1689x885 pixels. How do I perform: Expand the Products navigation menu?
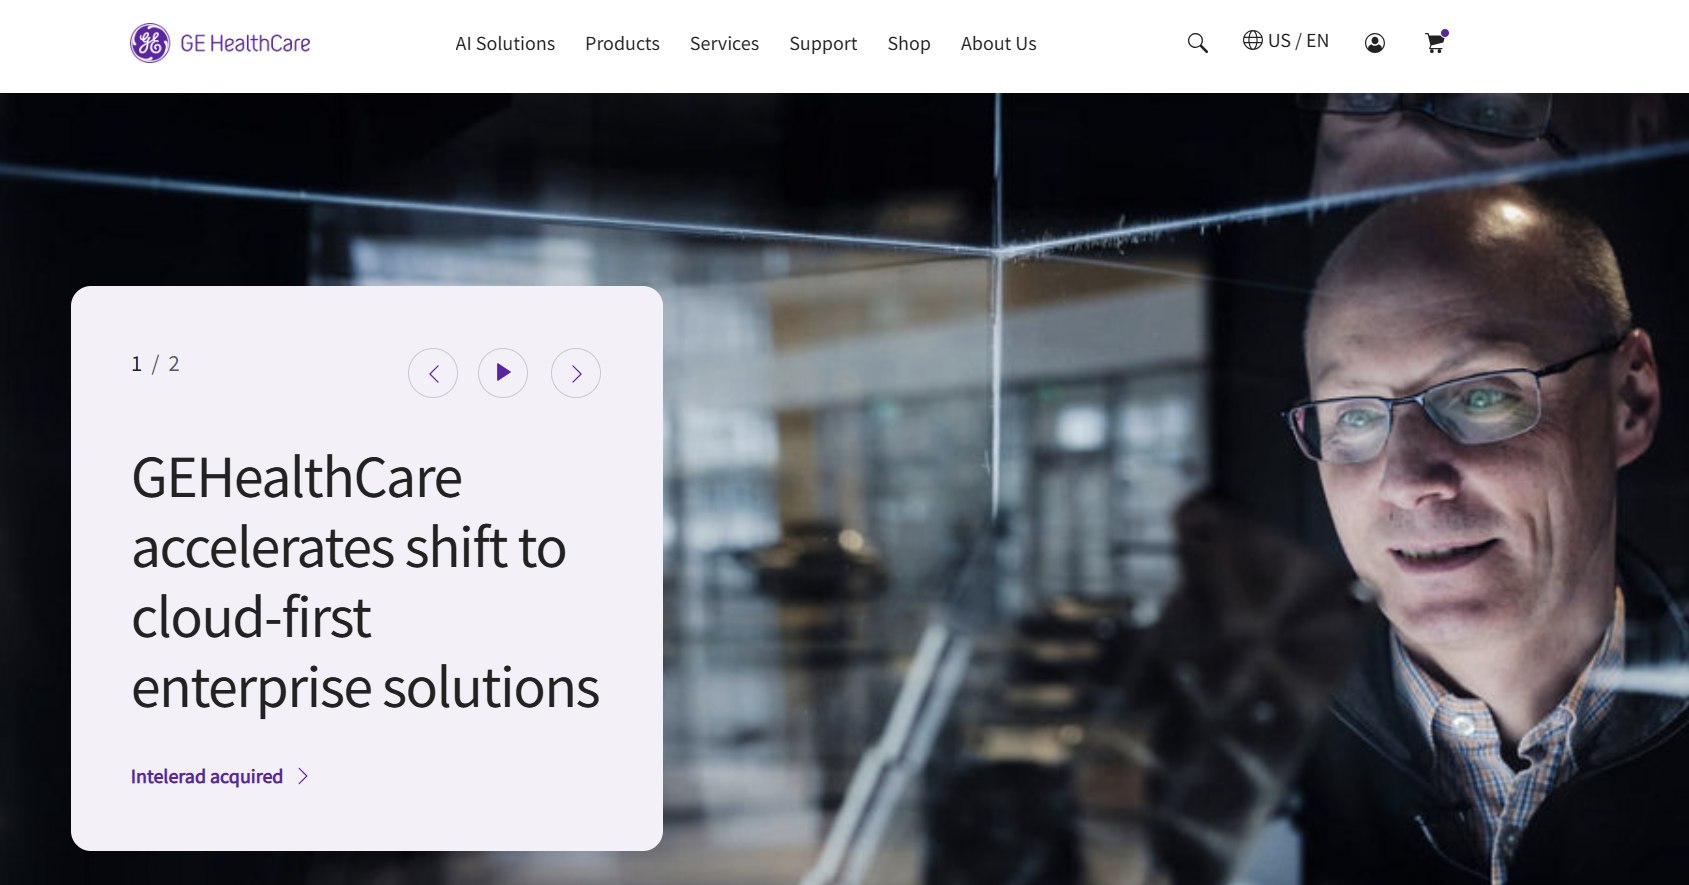coord(622,44)
